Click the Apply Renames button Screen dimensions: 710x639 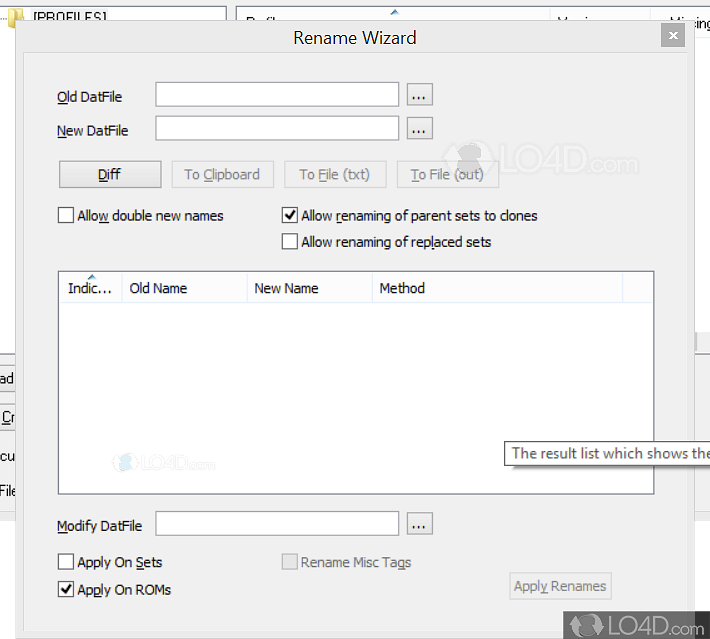[x=559, y=586]
